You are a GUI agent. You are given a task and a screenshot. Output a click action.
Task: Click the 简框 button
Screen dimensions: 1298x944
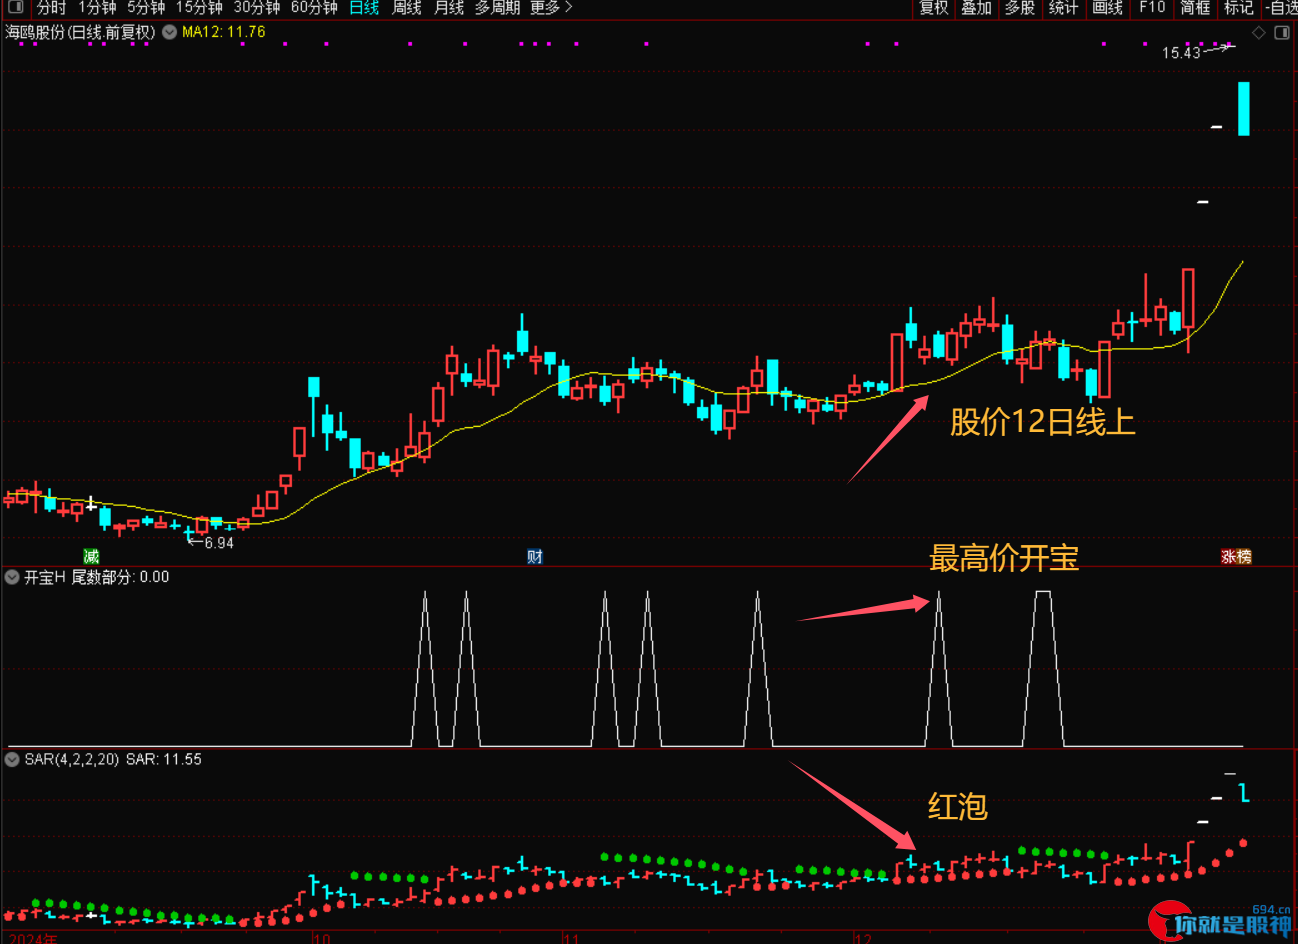click(x=1195, y=8)
